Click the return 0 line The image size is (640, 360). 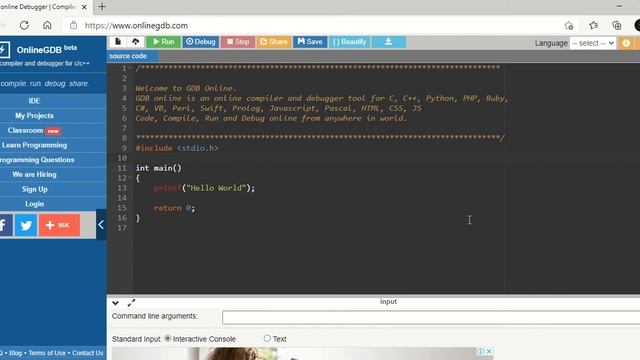point(174,208)
